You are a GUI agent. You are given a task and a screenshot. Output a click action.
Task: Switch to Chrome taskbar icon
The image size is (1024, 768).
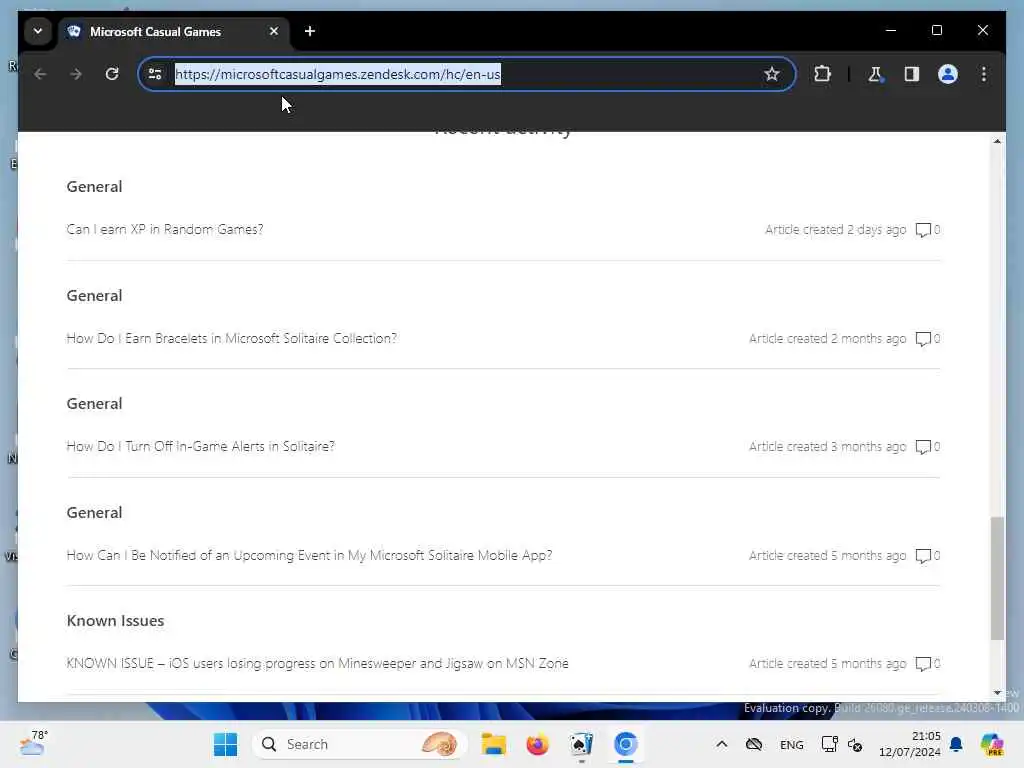pyautogui.click(x=626, y=744)
